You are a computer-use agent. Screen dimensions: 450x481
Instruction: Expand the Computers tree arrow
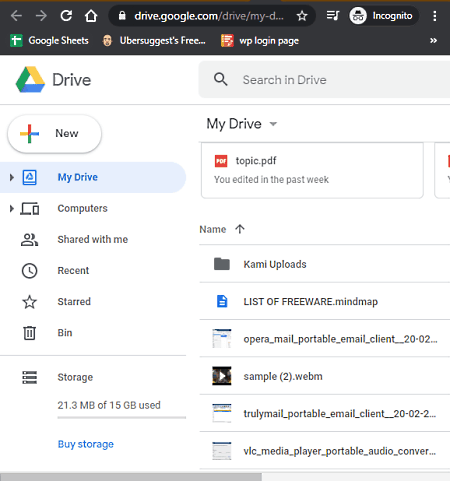(12, 209)
